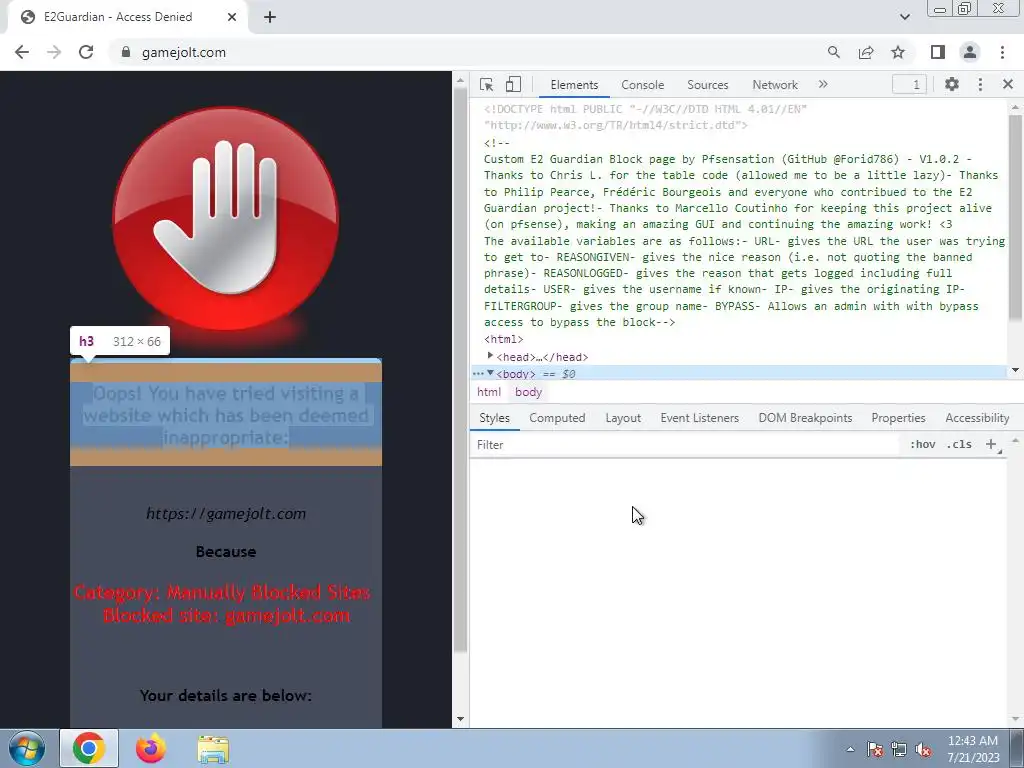1024x768 pixels.
Task: Click the https://gamejolt.com blocked URL text
Action: [x=226, y=514]
